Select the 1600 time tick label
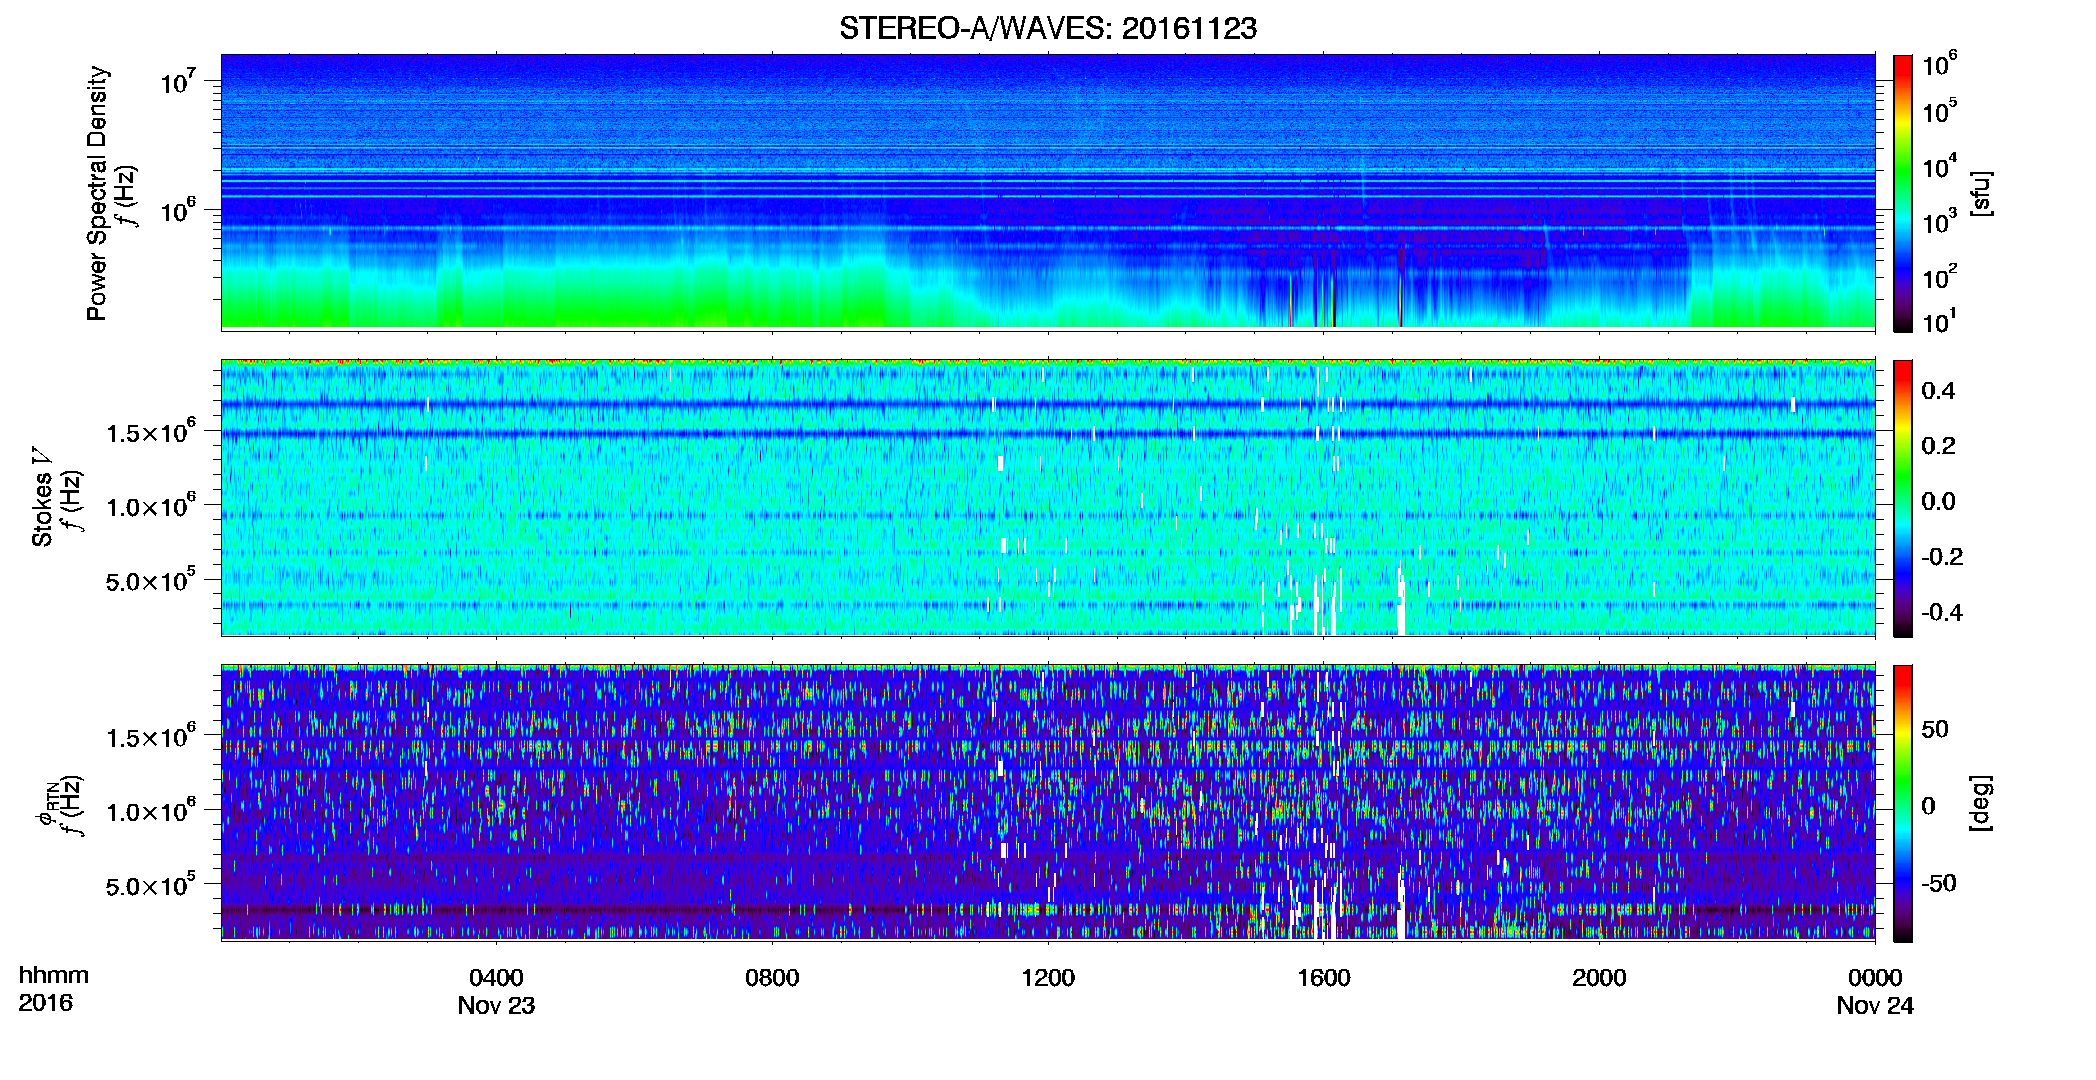The width and height of the screenshot is (2096, 1080). tap(1324, 978)
